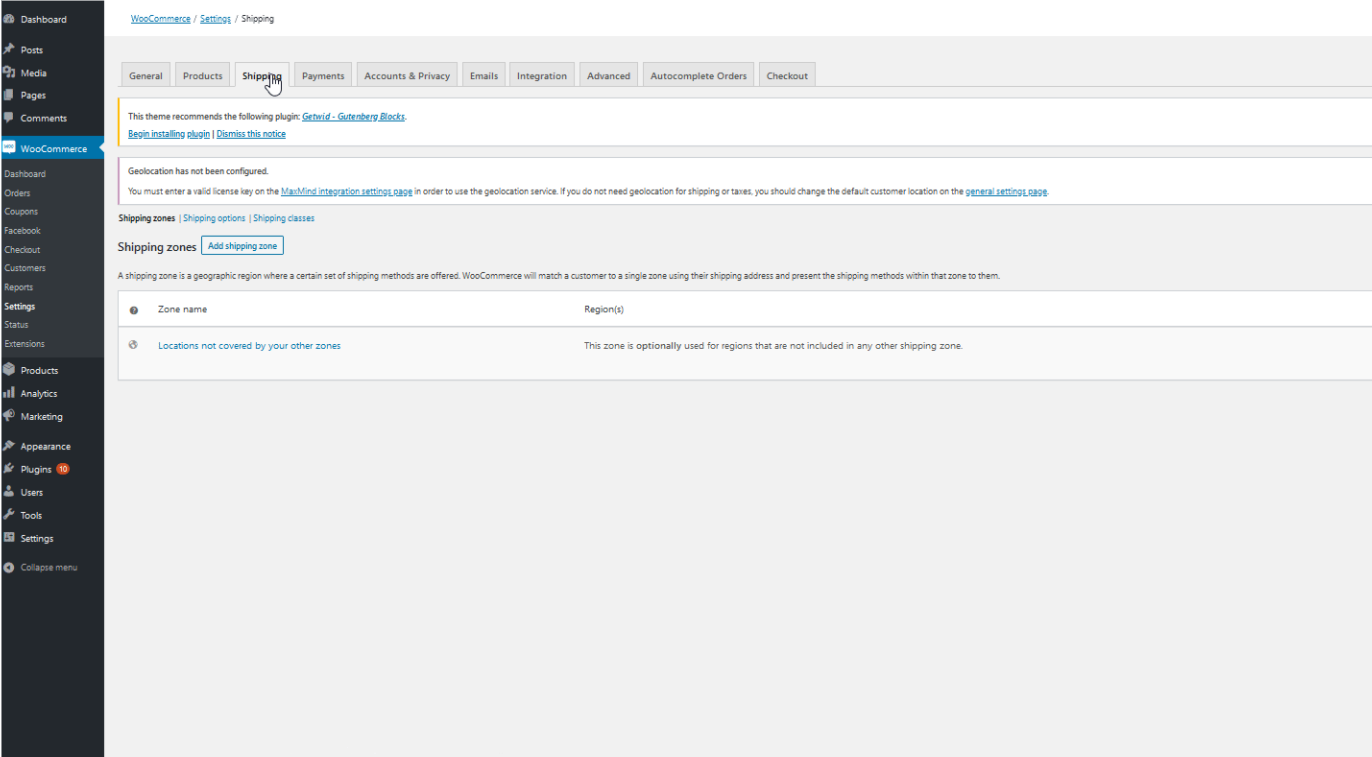
Task: Open the general settings page link
Action: [1007, 191]
